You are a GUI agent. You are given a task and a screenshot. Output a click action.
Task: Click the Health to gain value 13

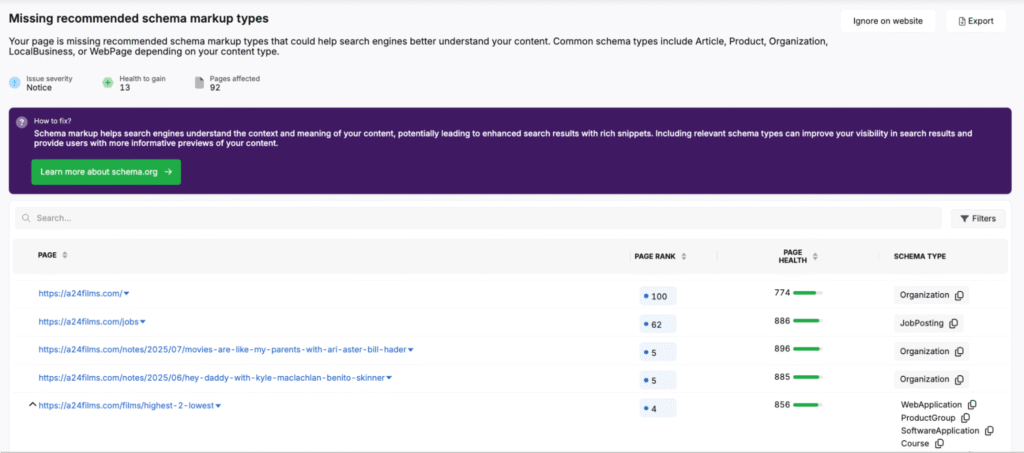click(124, 87)
